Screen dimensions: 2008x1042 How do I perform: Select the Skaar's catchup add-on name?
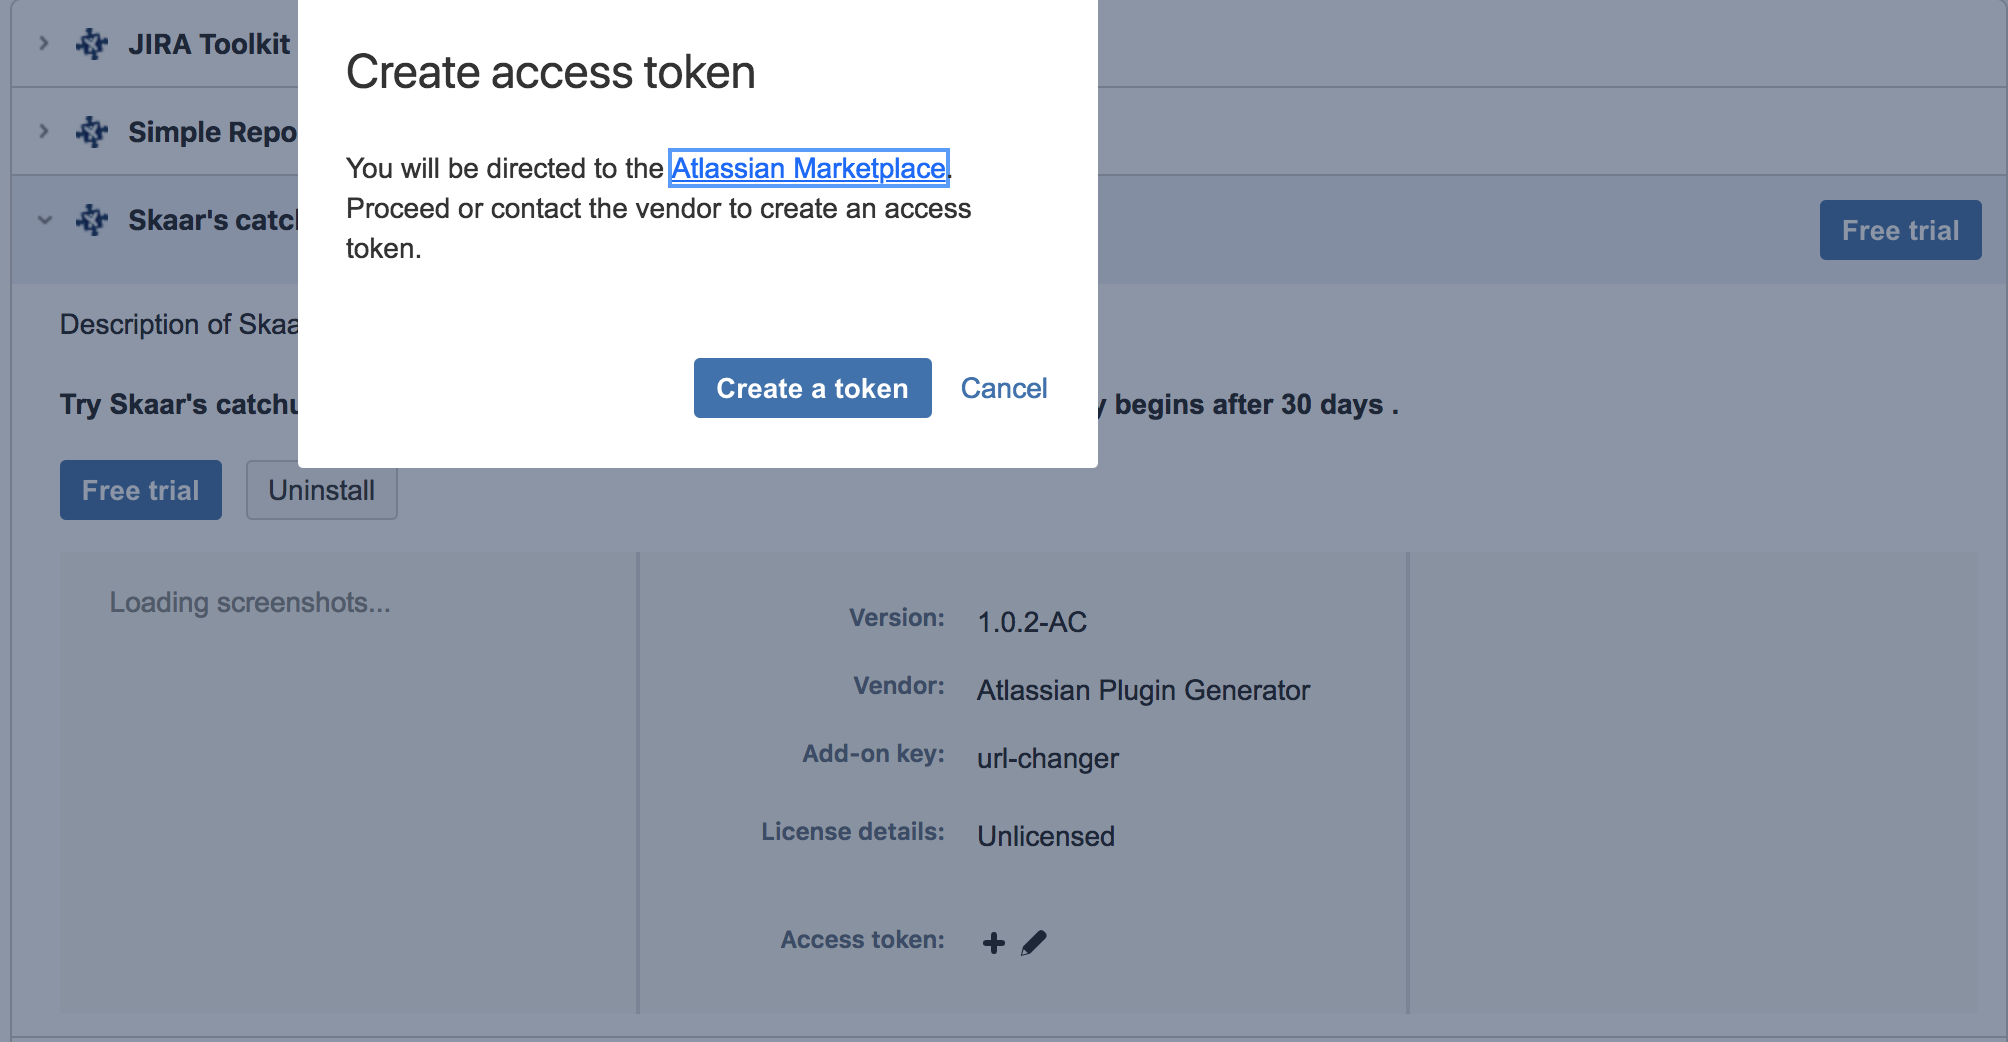[x=212, y=220]
